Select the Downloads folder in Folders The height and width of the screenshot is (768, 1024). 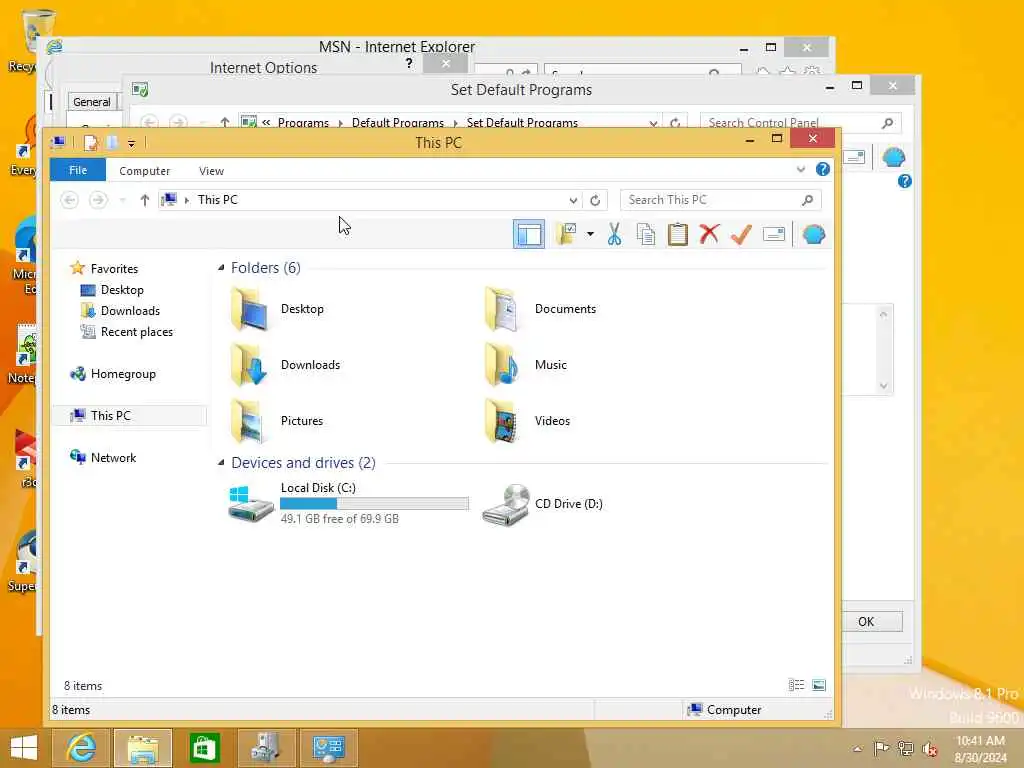tap(285, 365)
